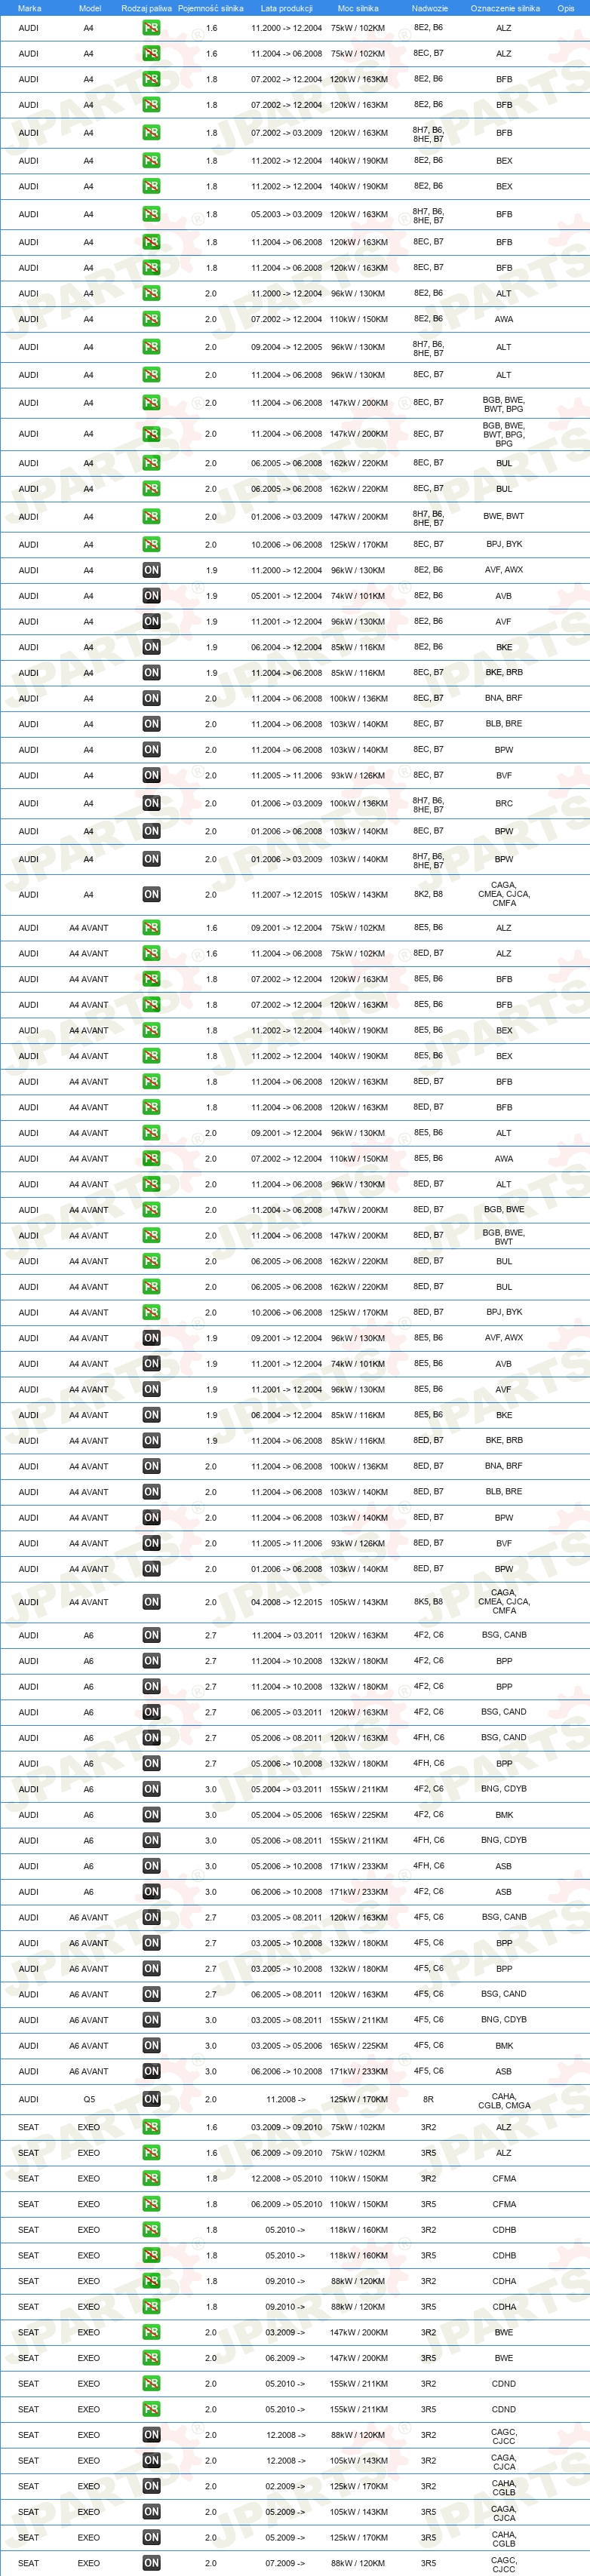Click the date 03.2009 -> 09.2010 cell

coord(287,2127)
